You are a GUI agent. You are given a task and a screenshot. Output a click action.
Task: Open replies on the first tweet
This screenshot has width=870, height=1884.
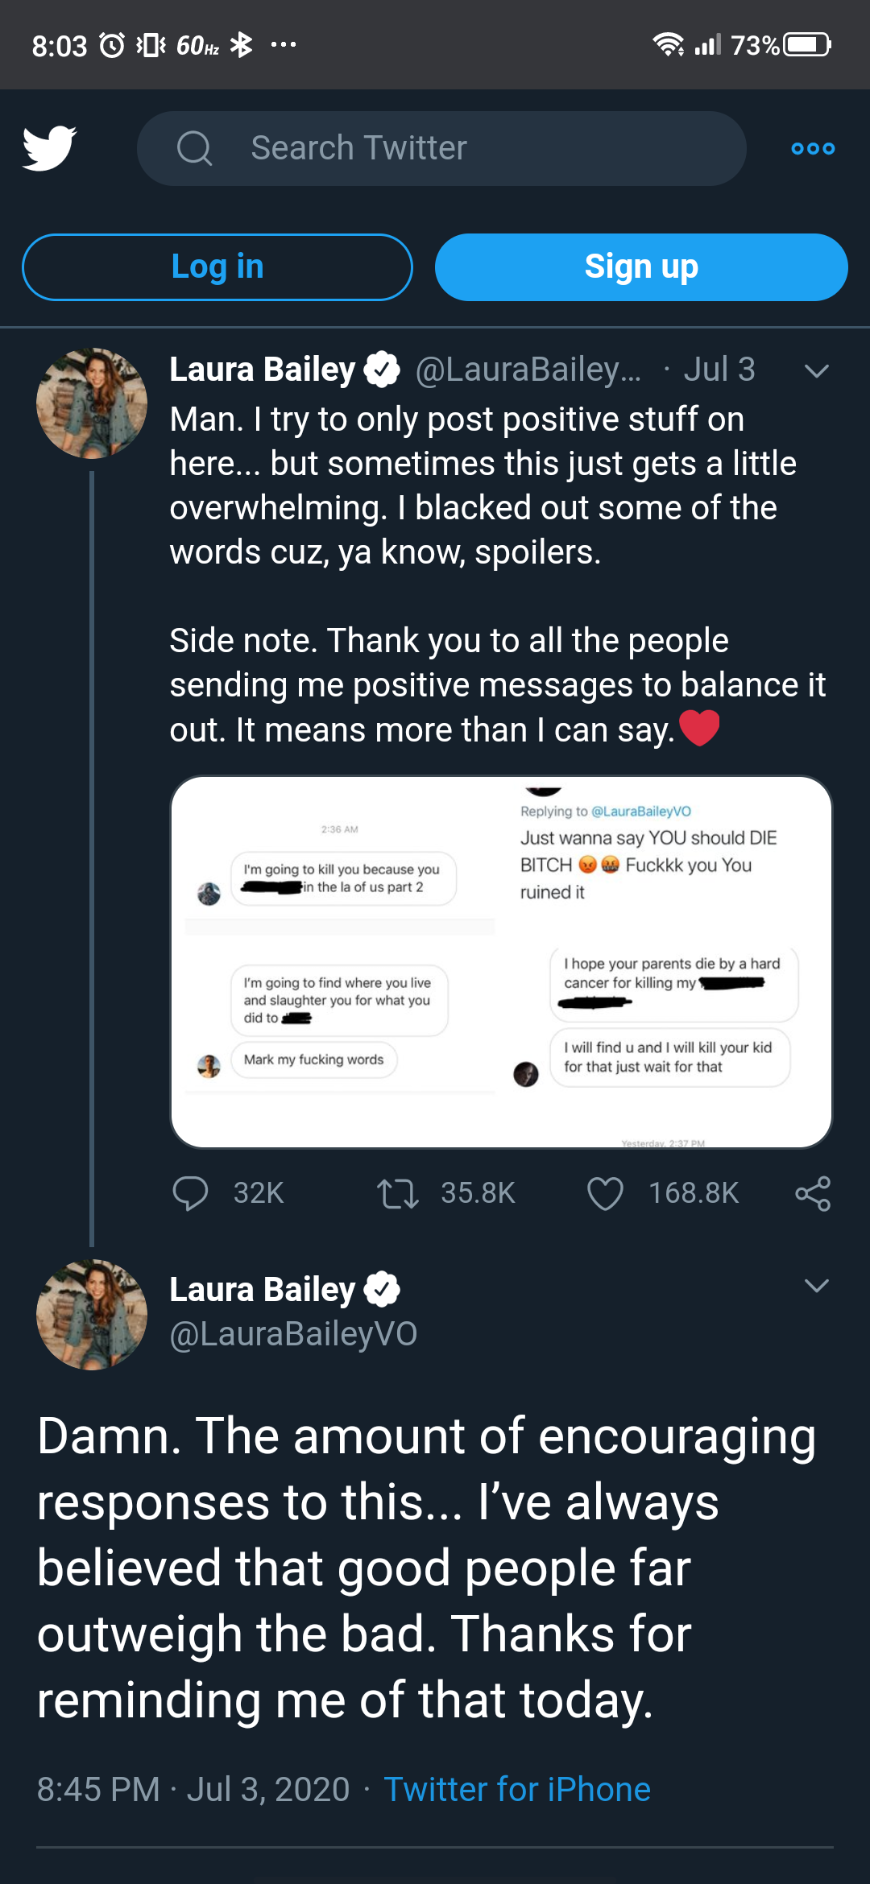pyautogui.click(x=191, y=1193)
